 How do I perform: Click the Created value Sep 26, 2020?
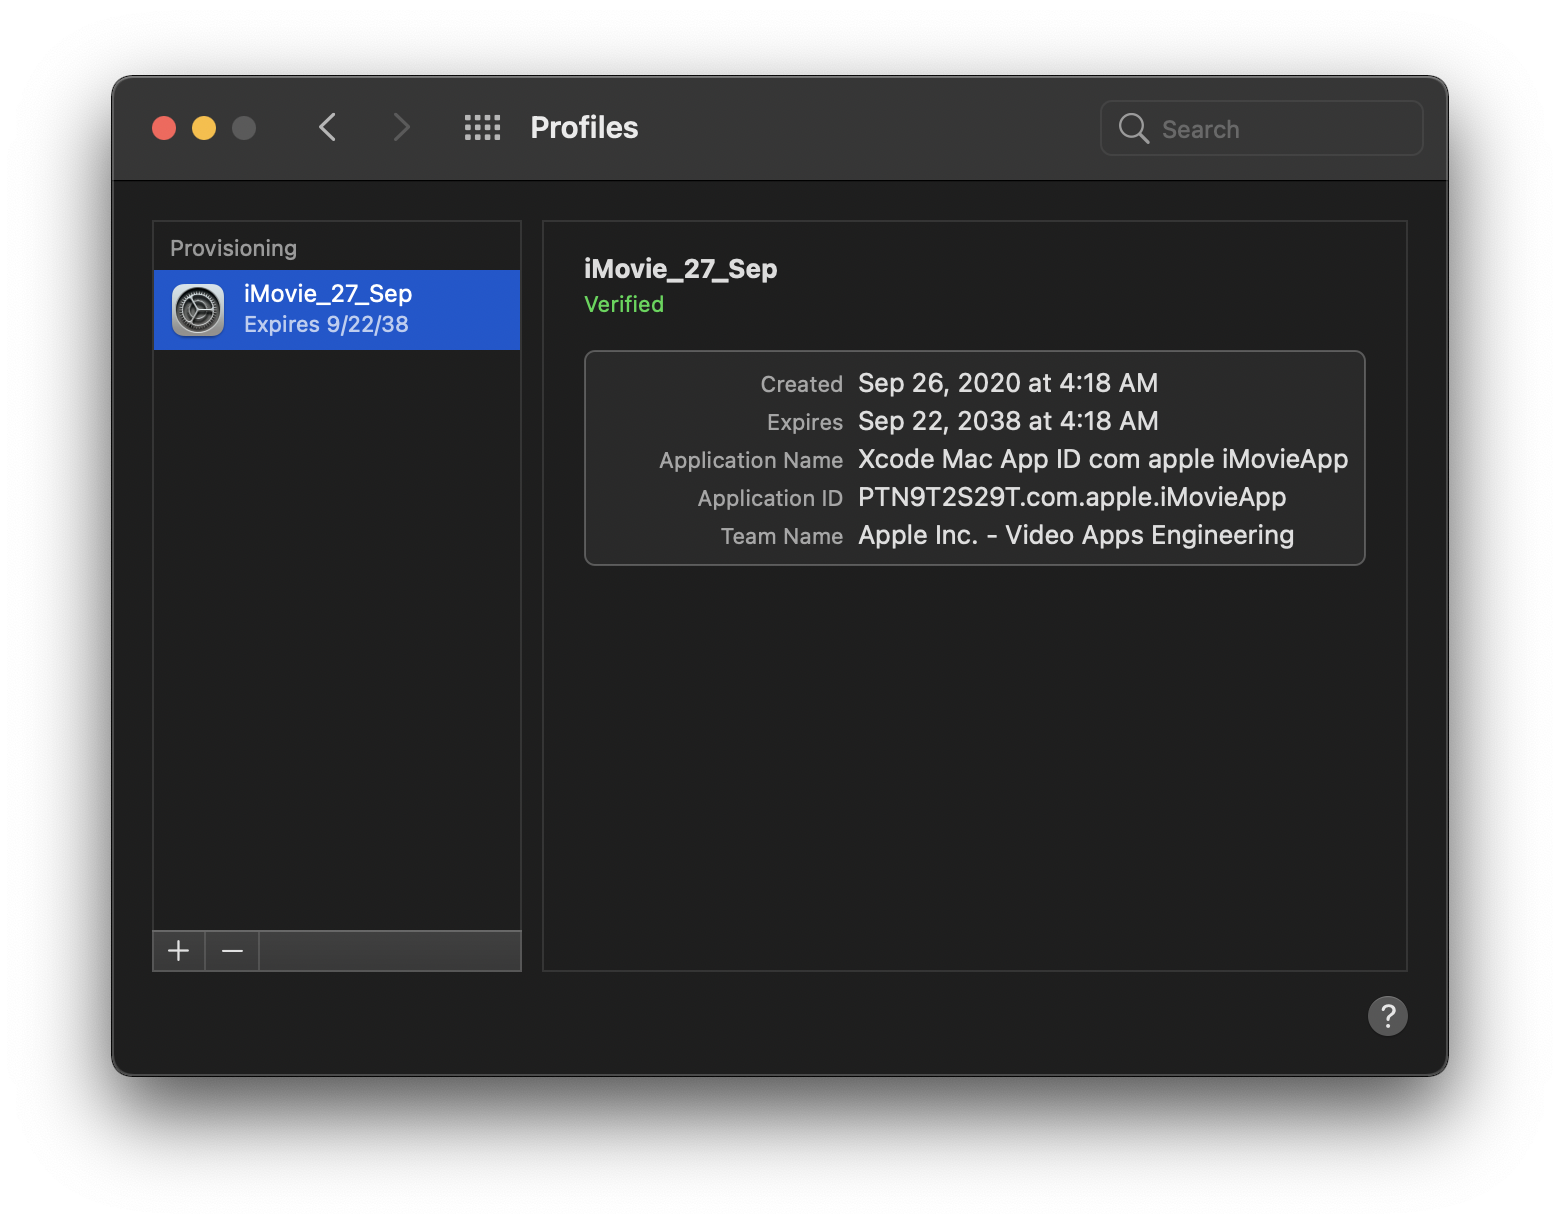pos(1008,383)
